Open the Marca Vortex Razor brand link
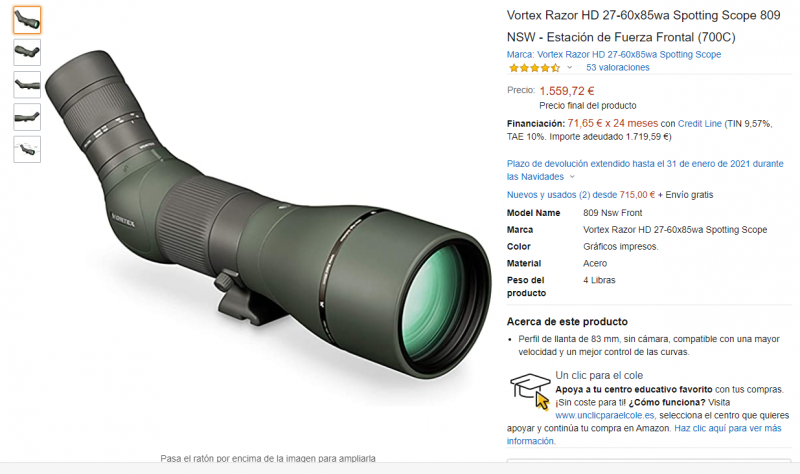The width and height of the screenshot is (800, 474). 614,54
